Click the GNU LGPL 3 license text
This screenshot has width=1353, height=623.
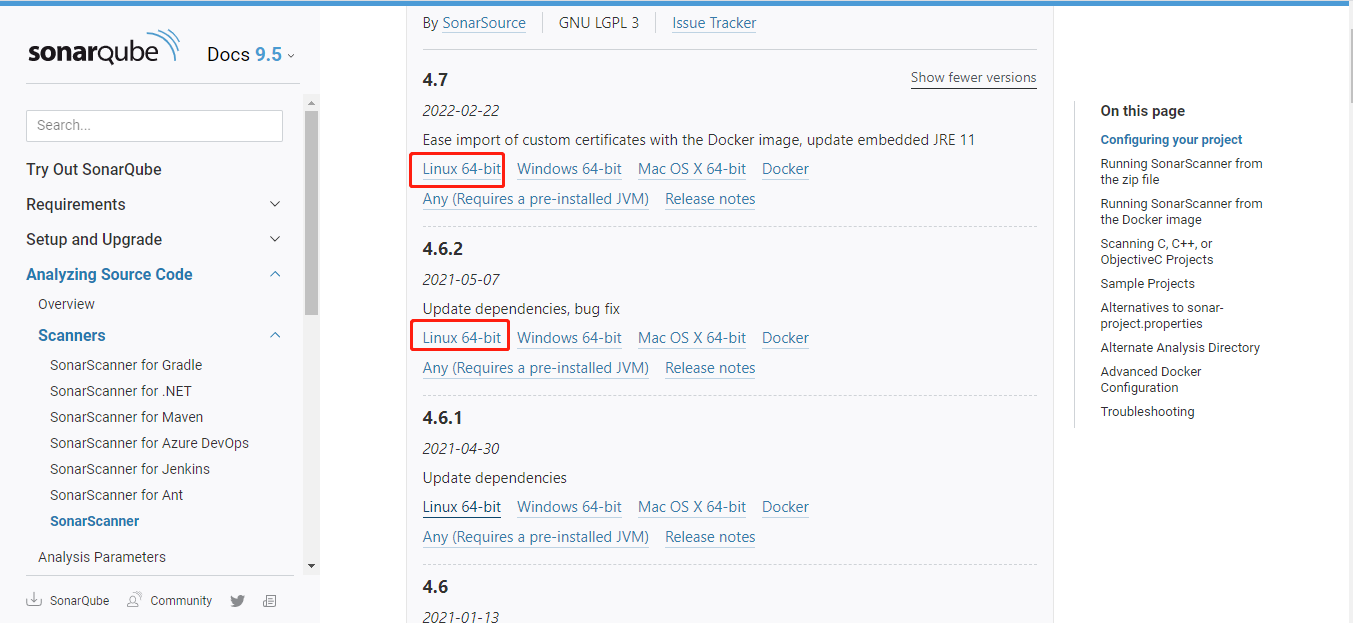point(599,23)
